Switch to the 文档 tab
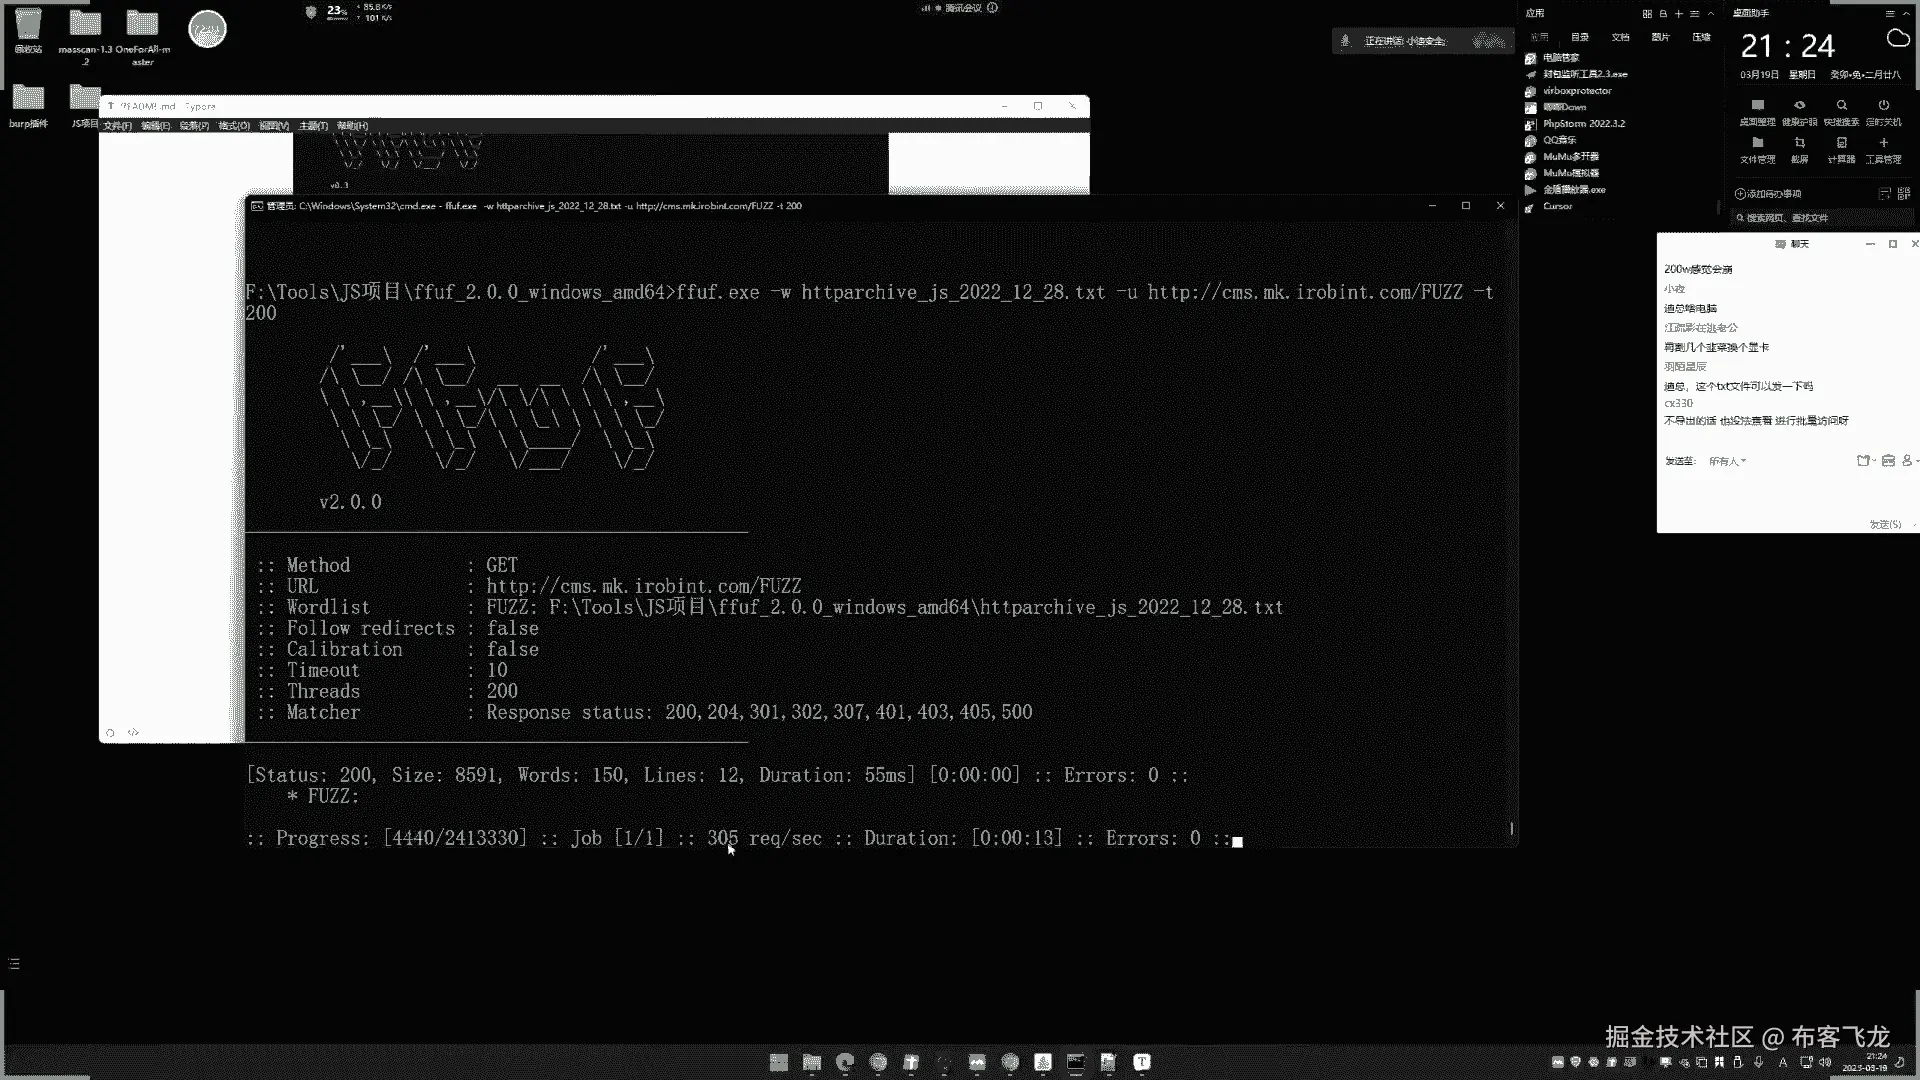 (x=1620, y=37)
